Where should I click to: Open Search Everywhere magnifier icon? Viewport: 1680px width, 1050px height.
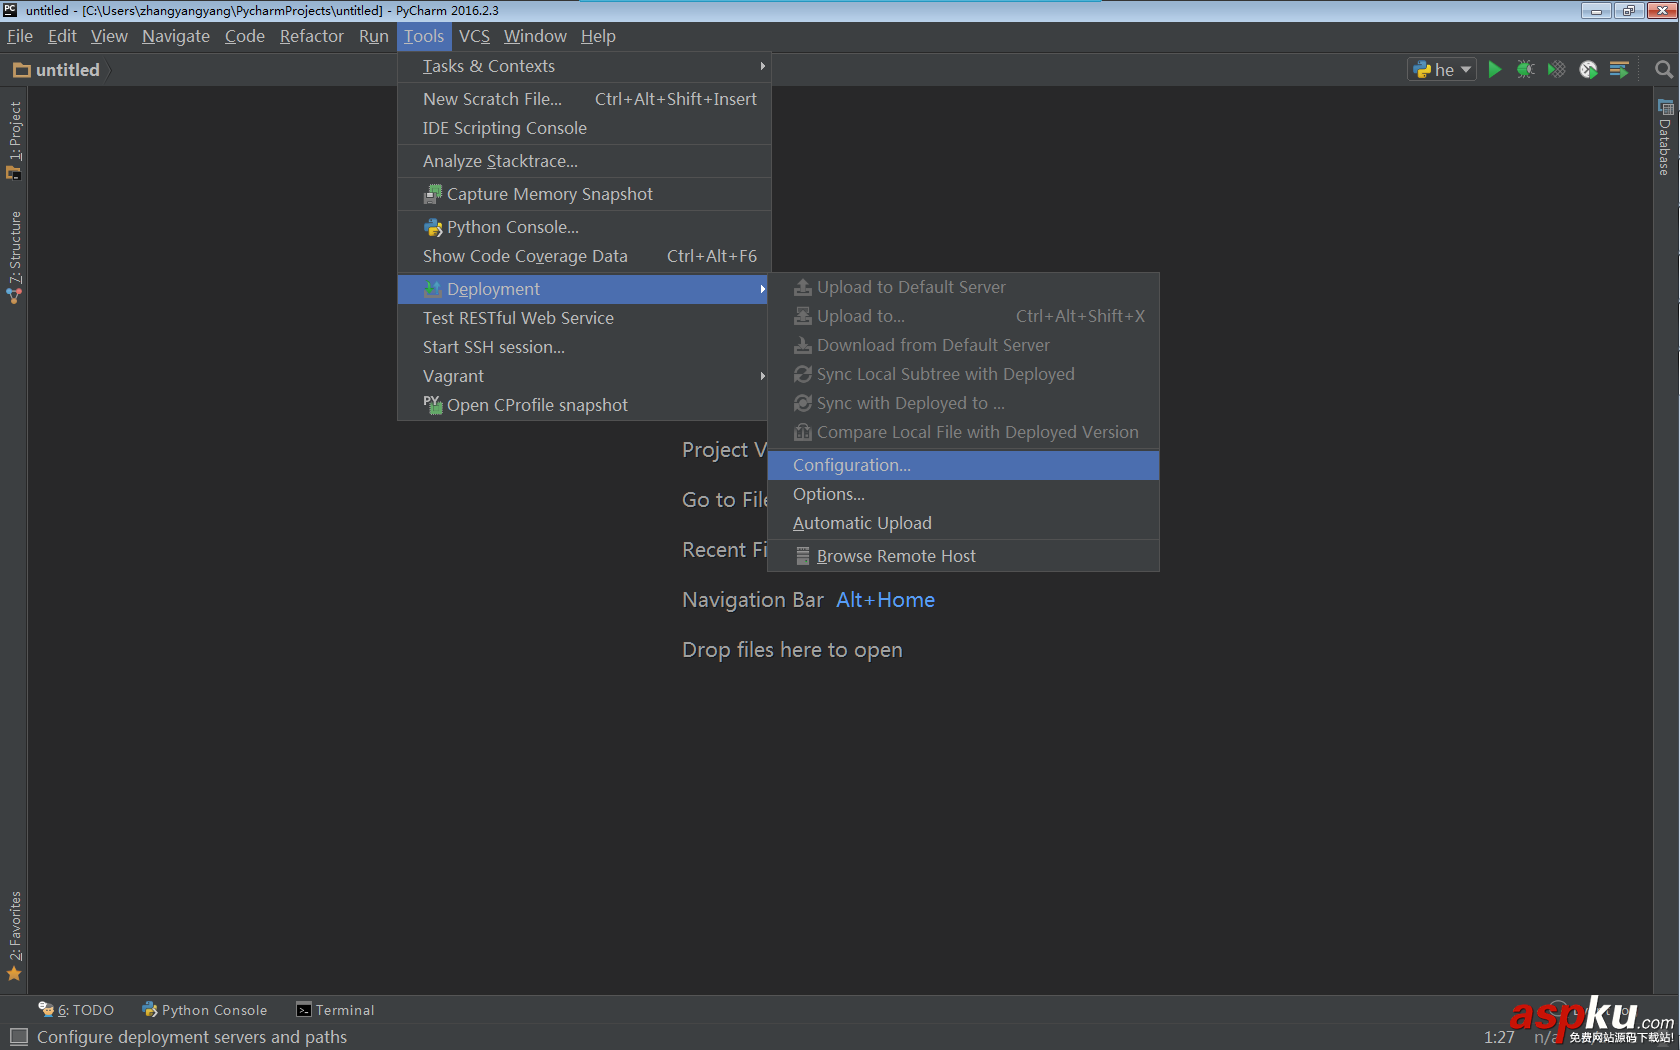tap(1664, 70)
